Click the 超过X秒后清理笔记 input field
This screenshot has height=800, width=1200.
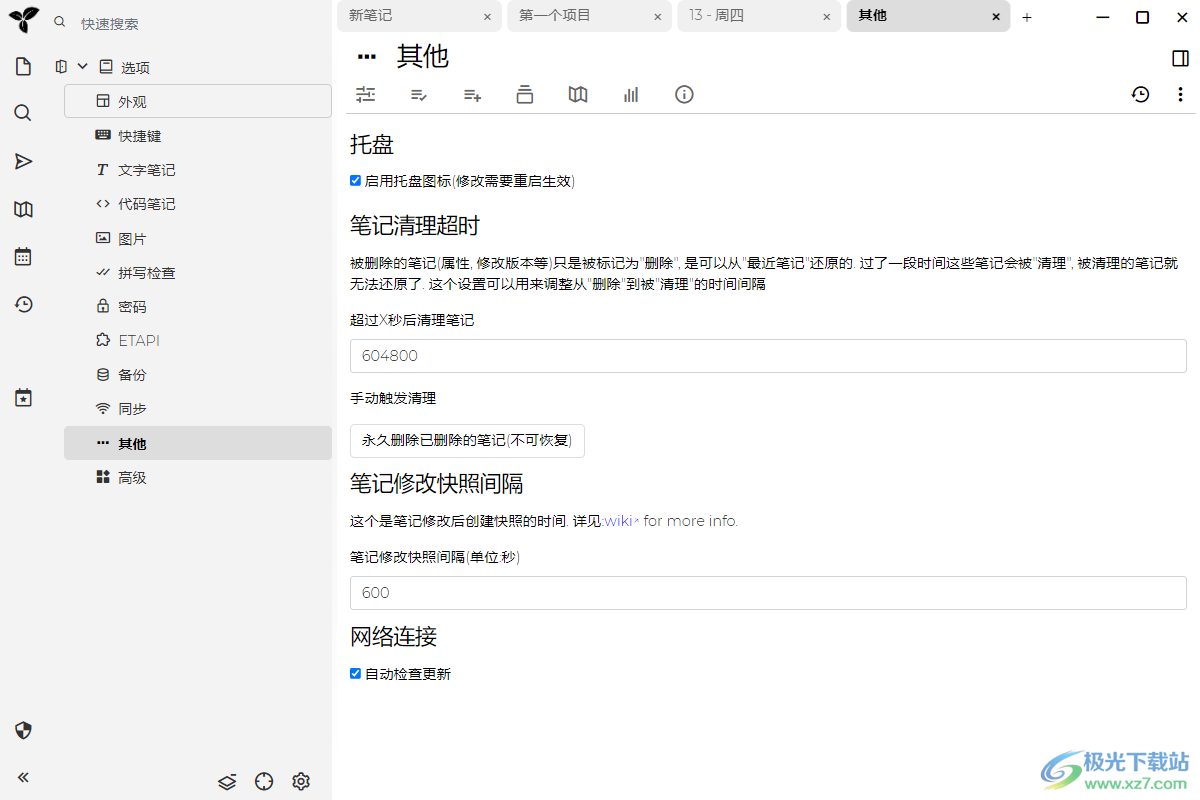[768, 356]
